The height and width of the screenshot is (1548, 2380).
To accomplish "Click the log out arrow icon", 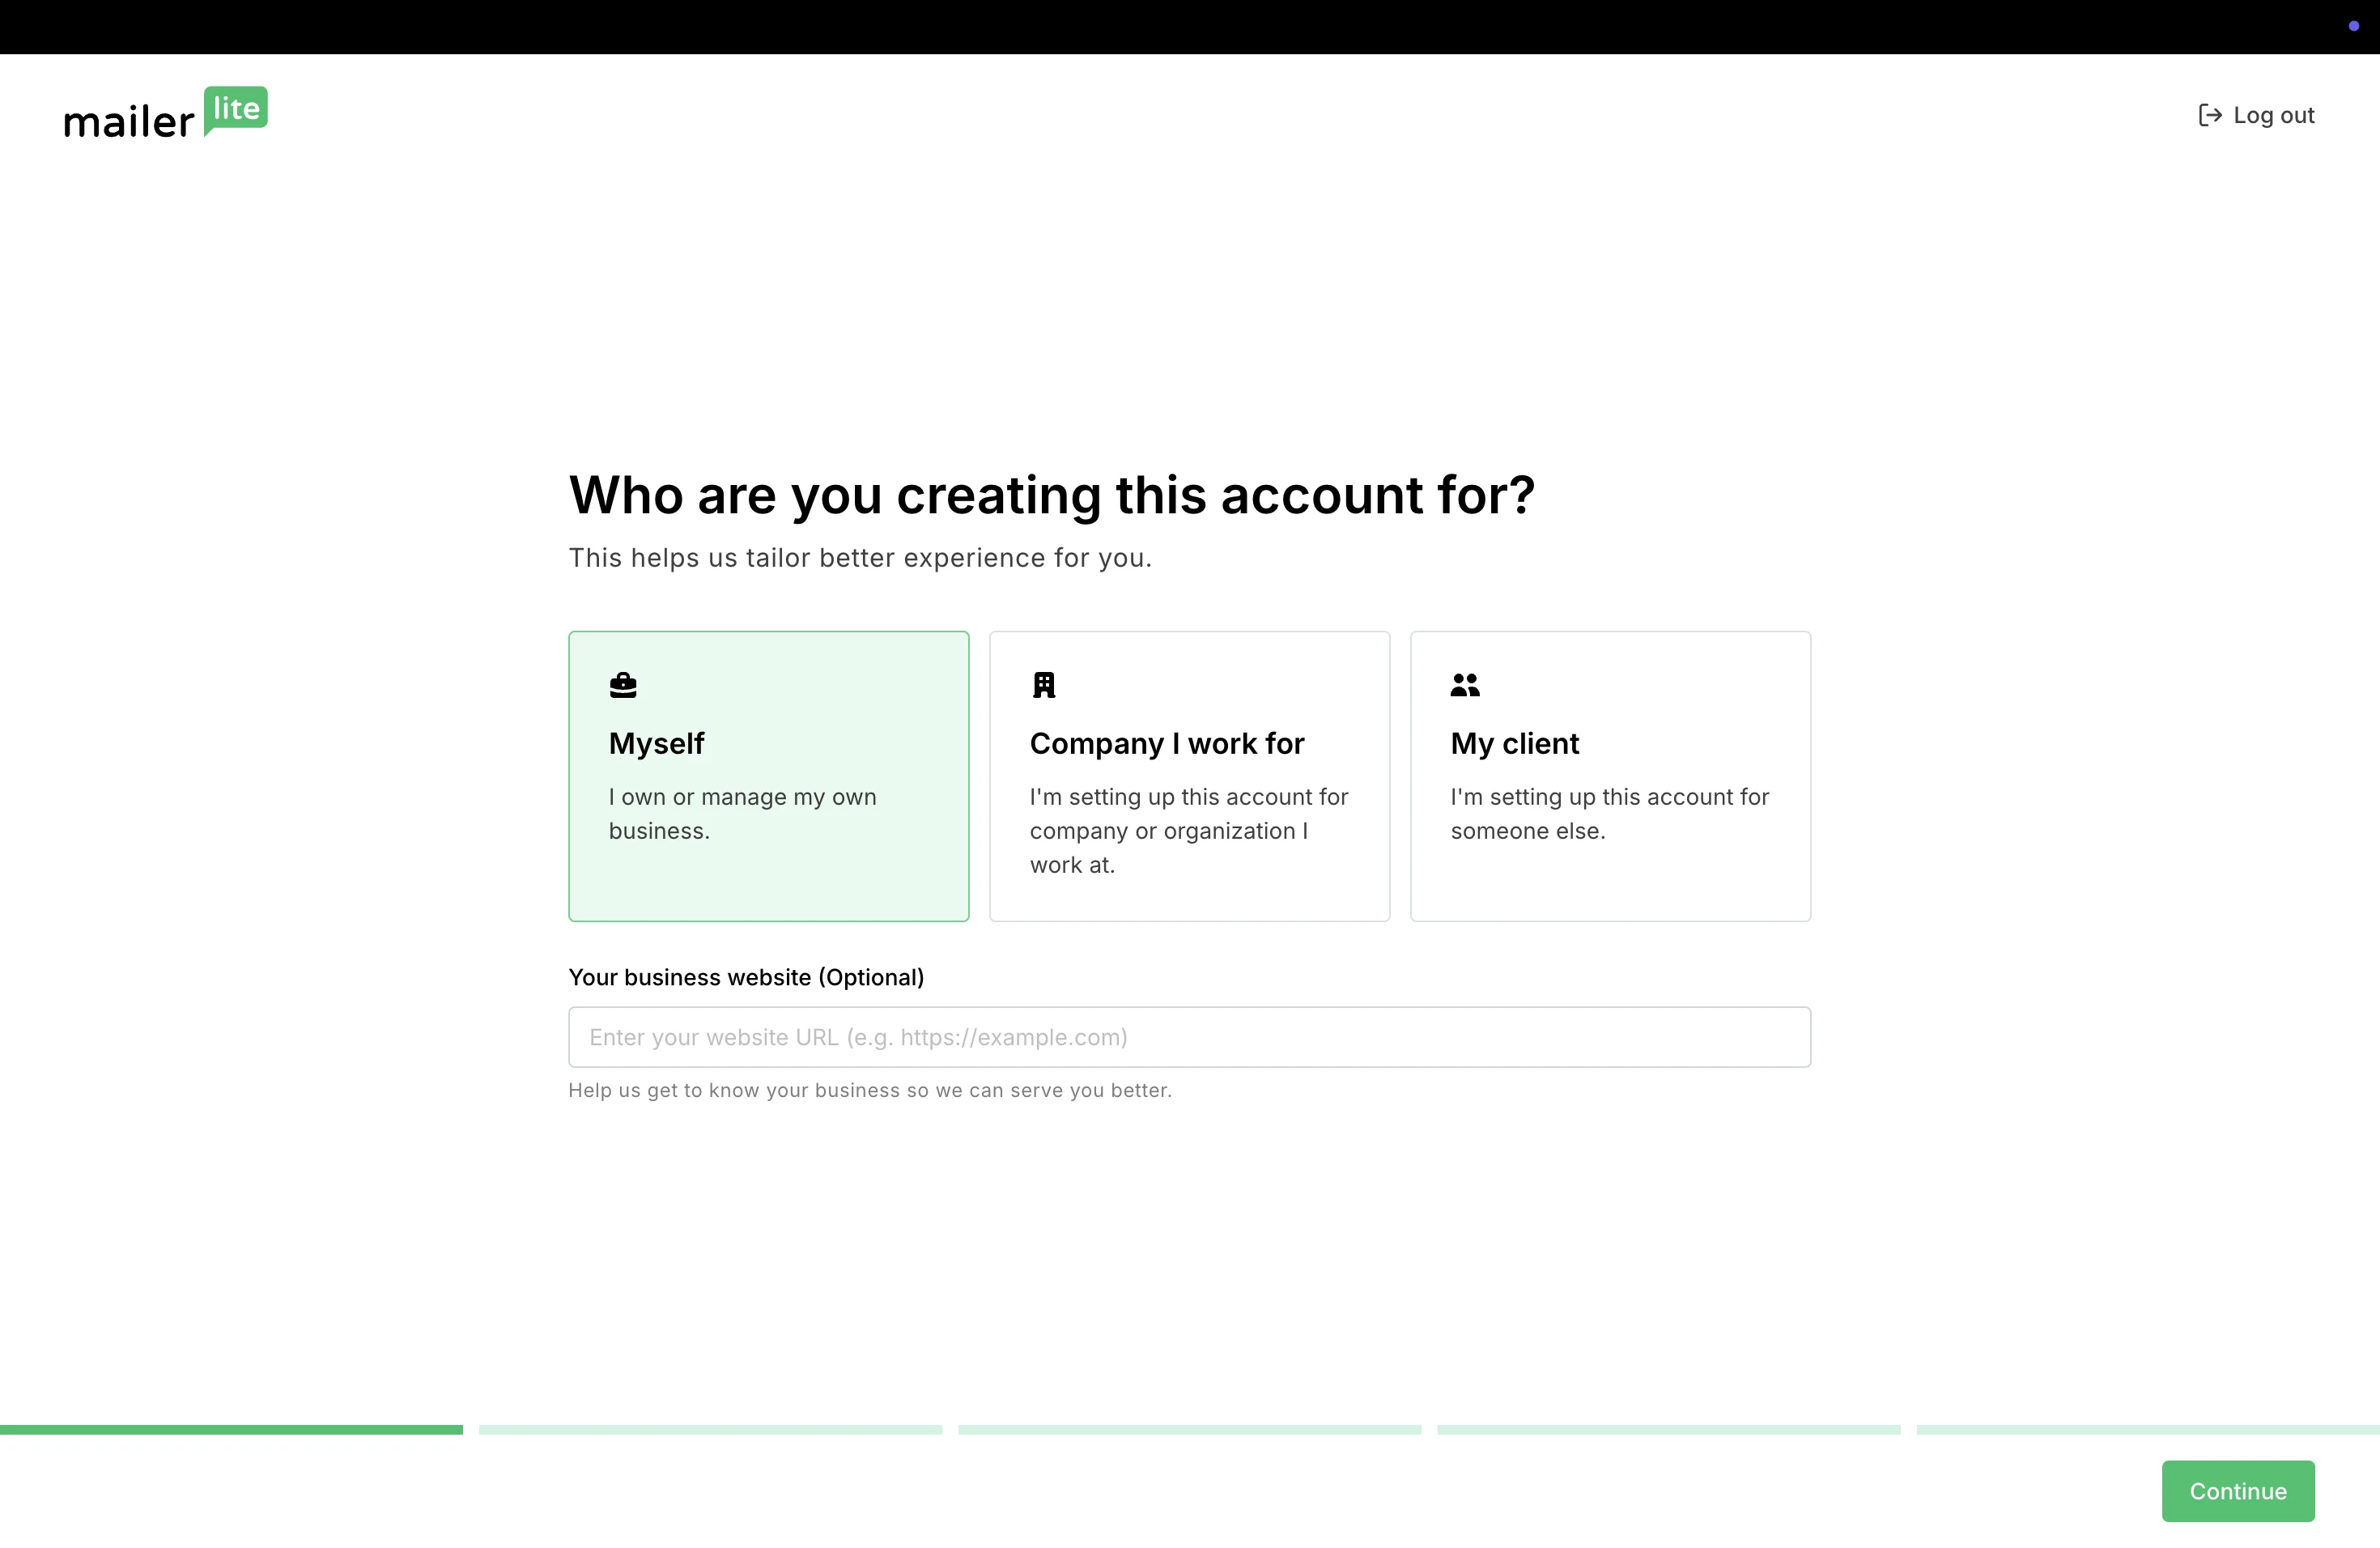I will (x=2209, y=116).
